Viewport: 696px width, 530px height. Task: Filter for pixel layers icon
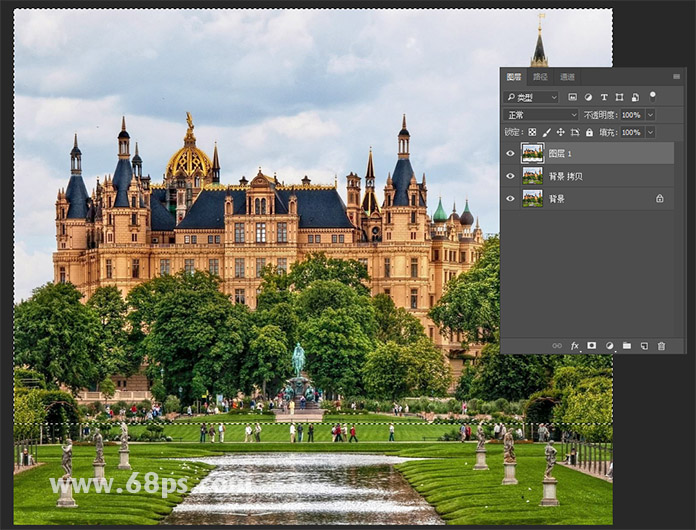coord(573,97)
